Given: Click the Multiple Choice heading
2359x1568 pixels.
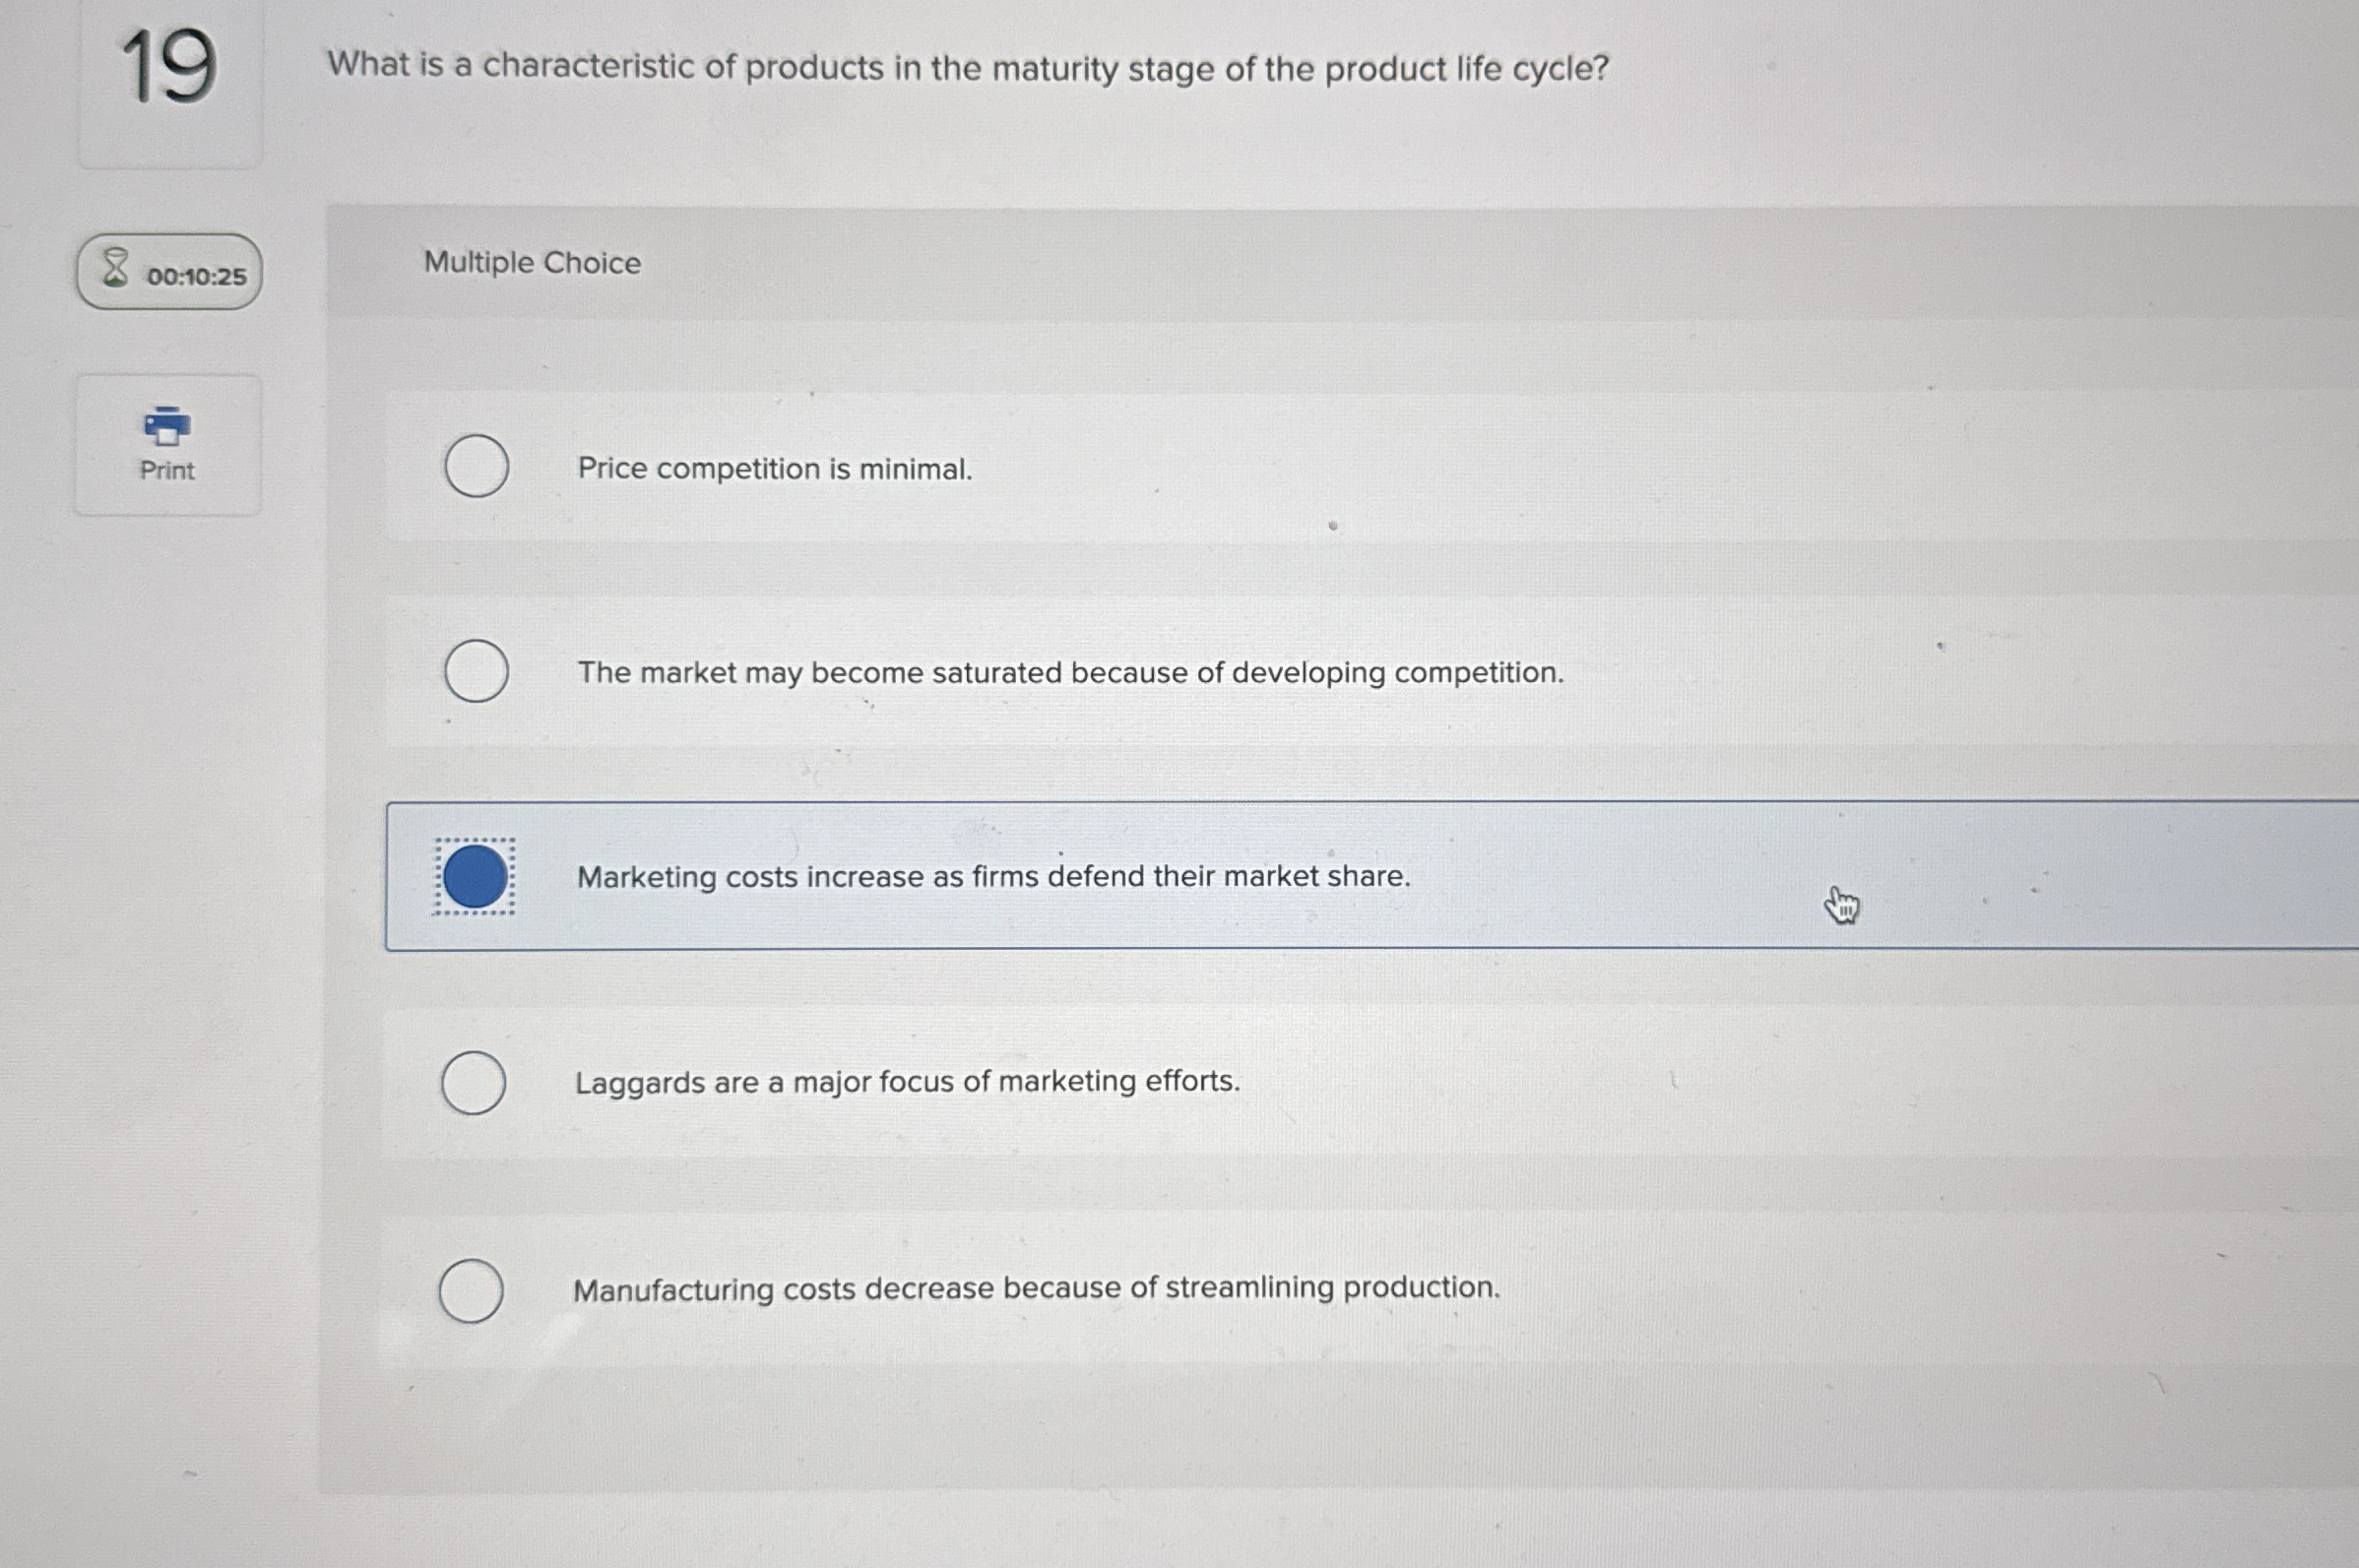Looking at the screenshot, I should point(532,263).
